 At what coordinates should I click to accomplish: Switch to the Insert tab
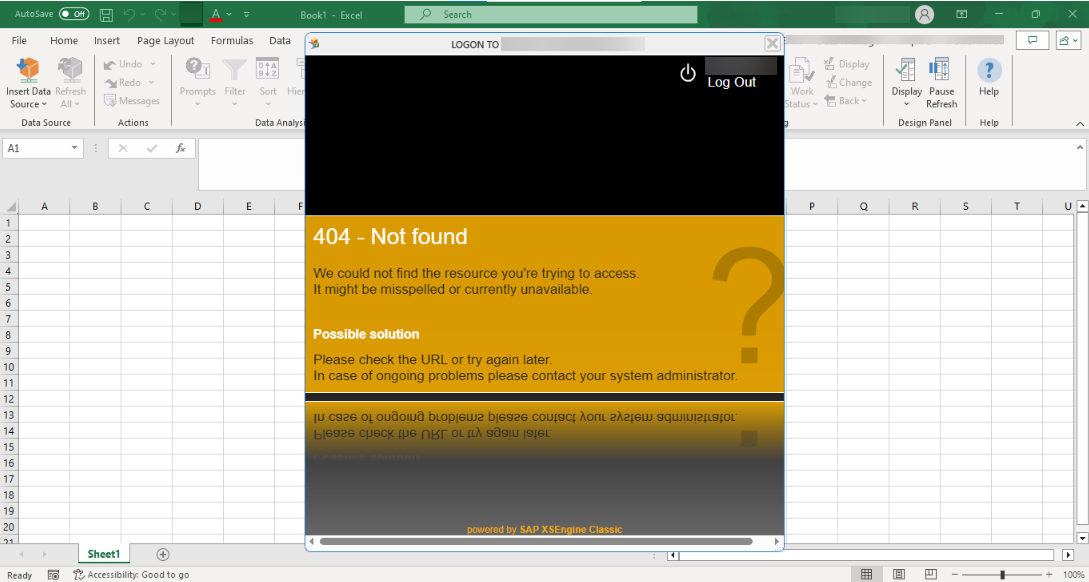(107, 40)
